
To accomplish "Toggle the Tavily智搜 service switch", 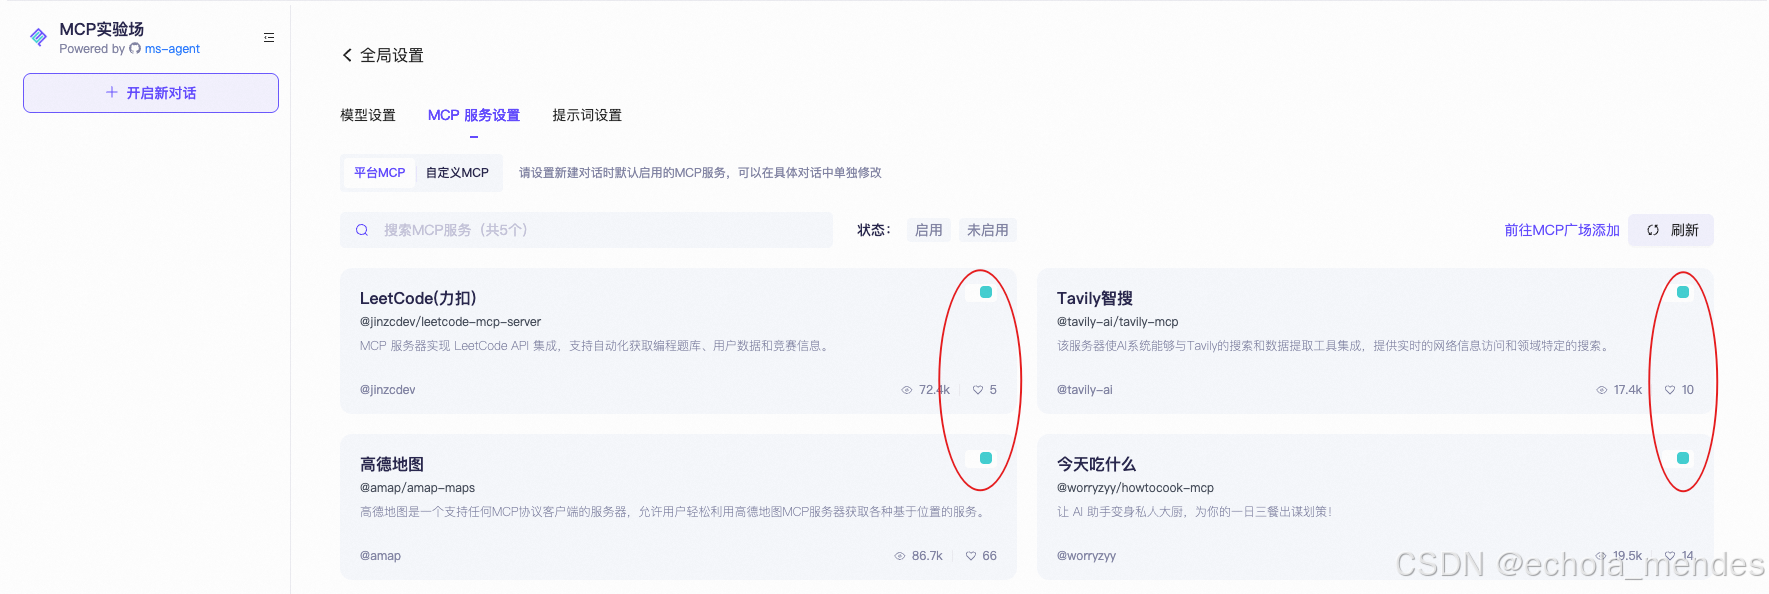I will [x=1678, y=292].
